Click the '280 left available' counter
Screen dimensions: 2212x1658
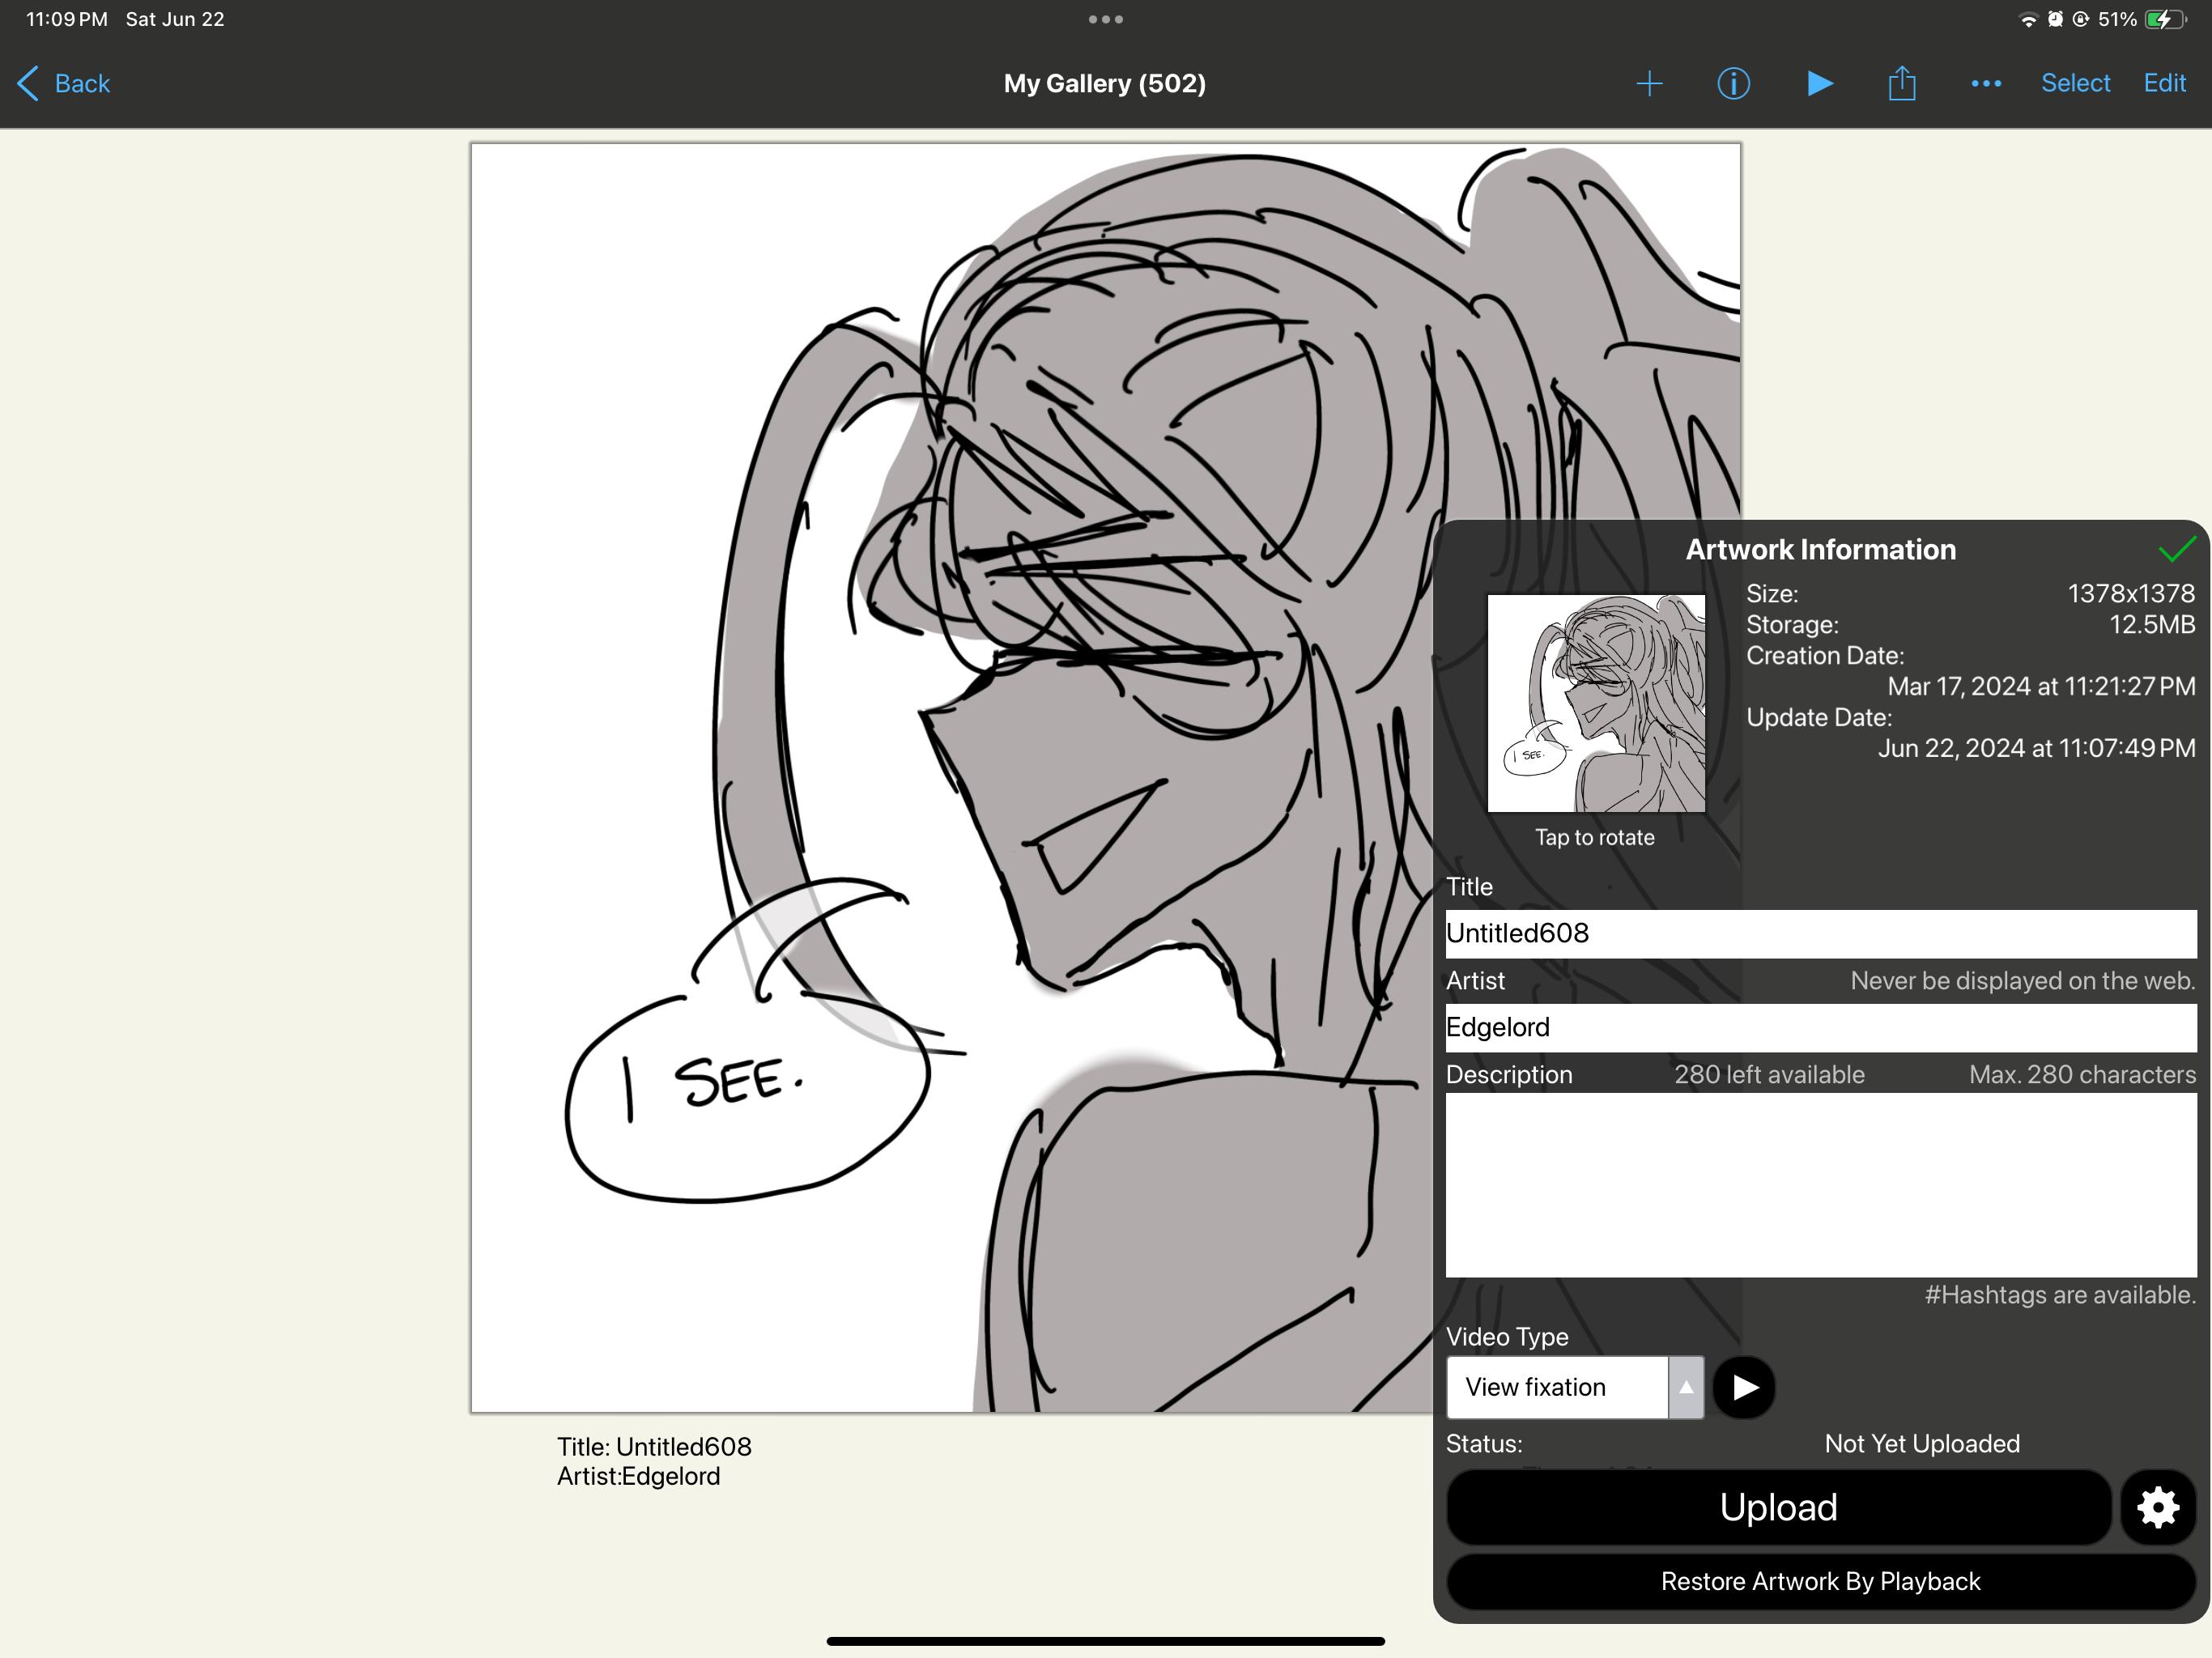pyautogui.click(x=1769, y=1074)
